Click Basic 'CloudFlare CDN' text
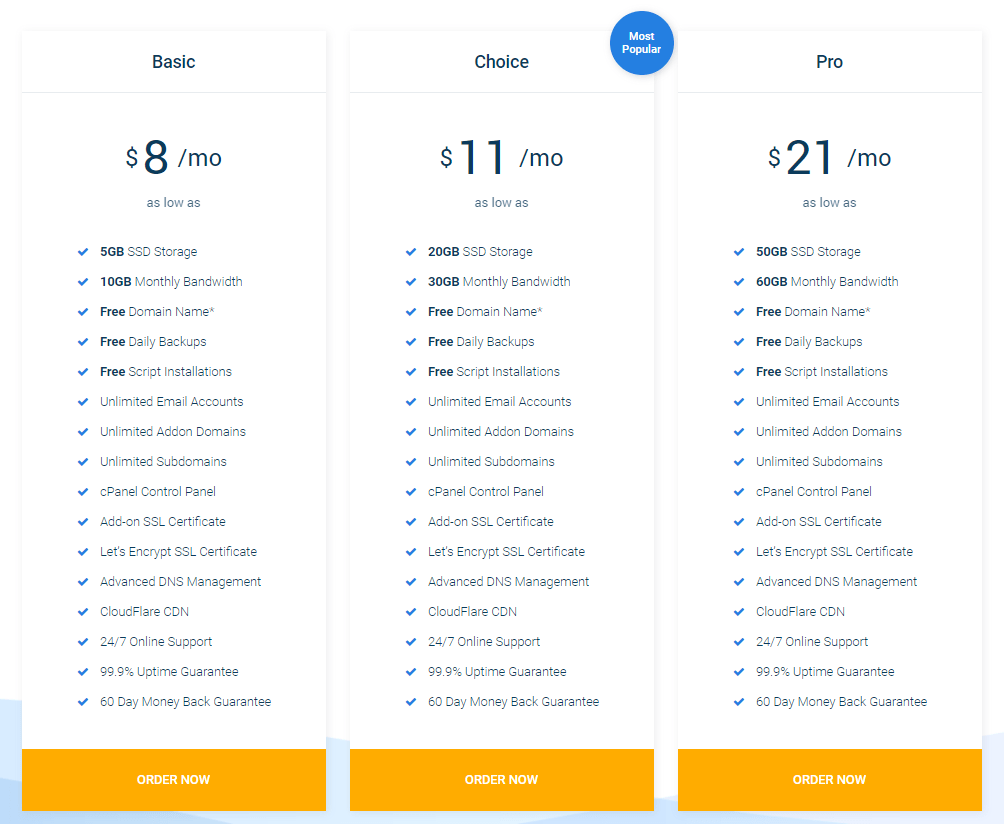The height and width of the screenshot is (824, 1004). (144, 612)
